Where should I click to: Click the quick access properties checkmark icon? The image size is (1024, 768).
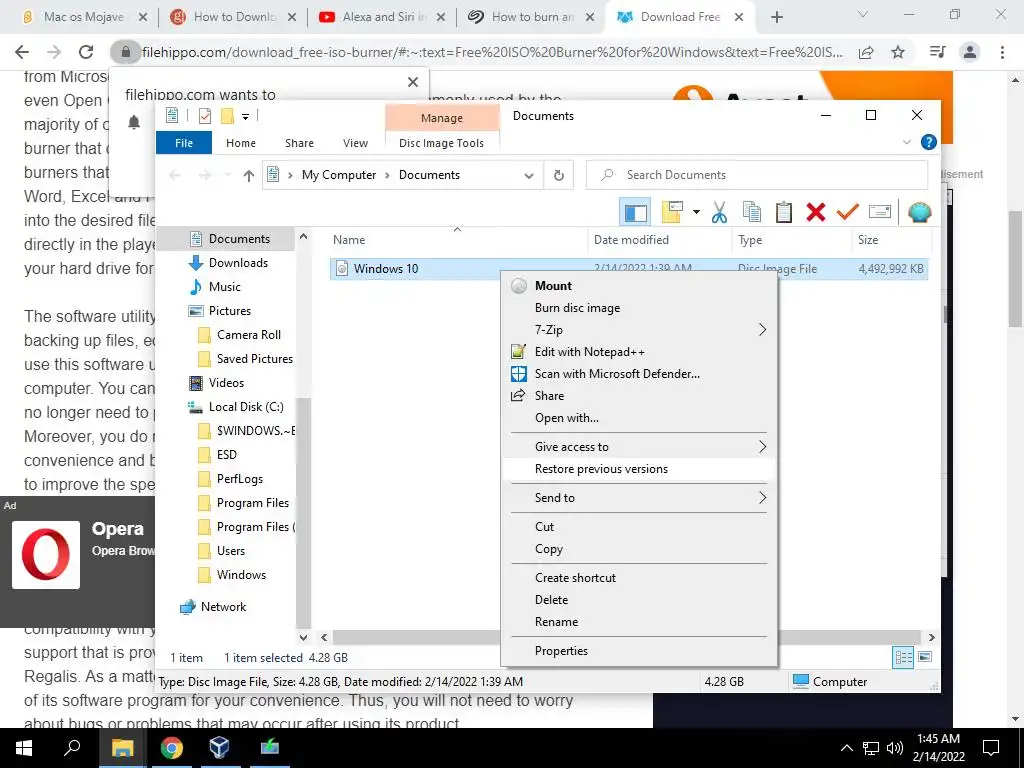click(x=204, y=116)
